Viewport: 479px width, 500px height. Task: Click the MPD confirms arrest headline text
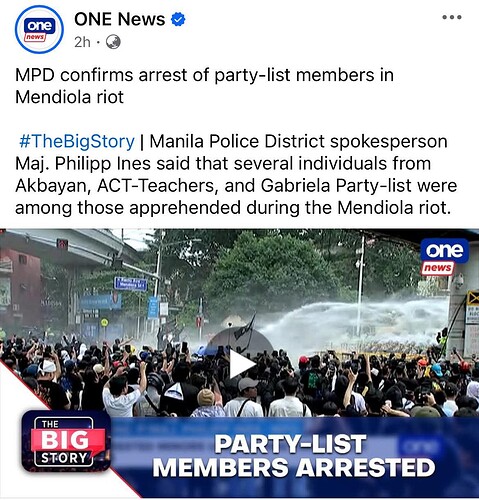204,75
